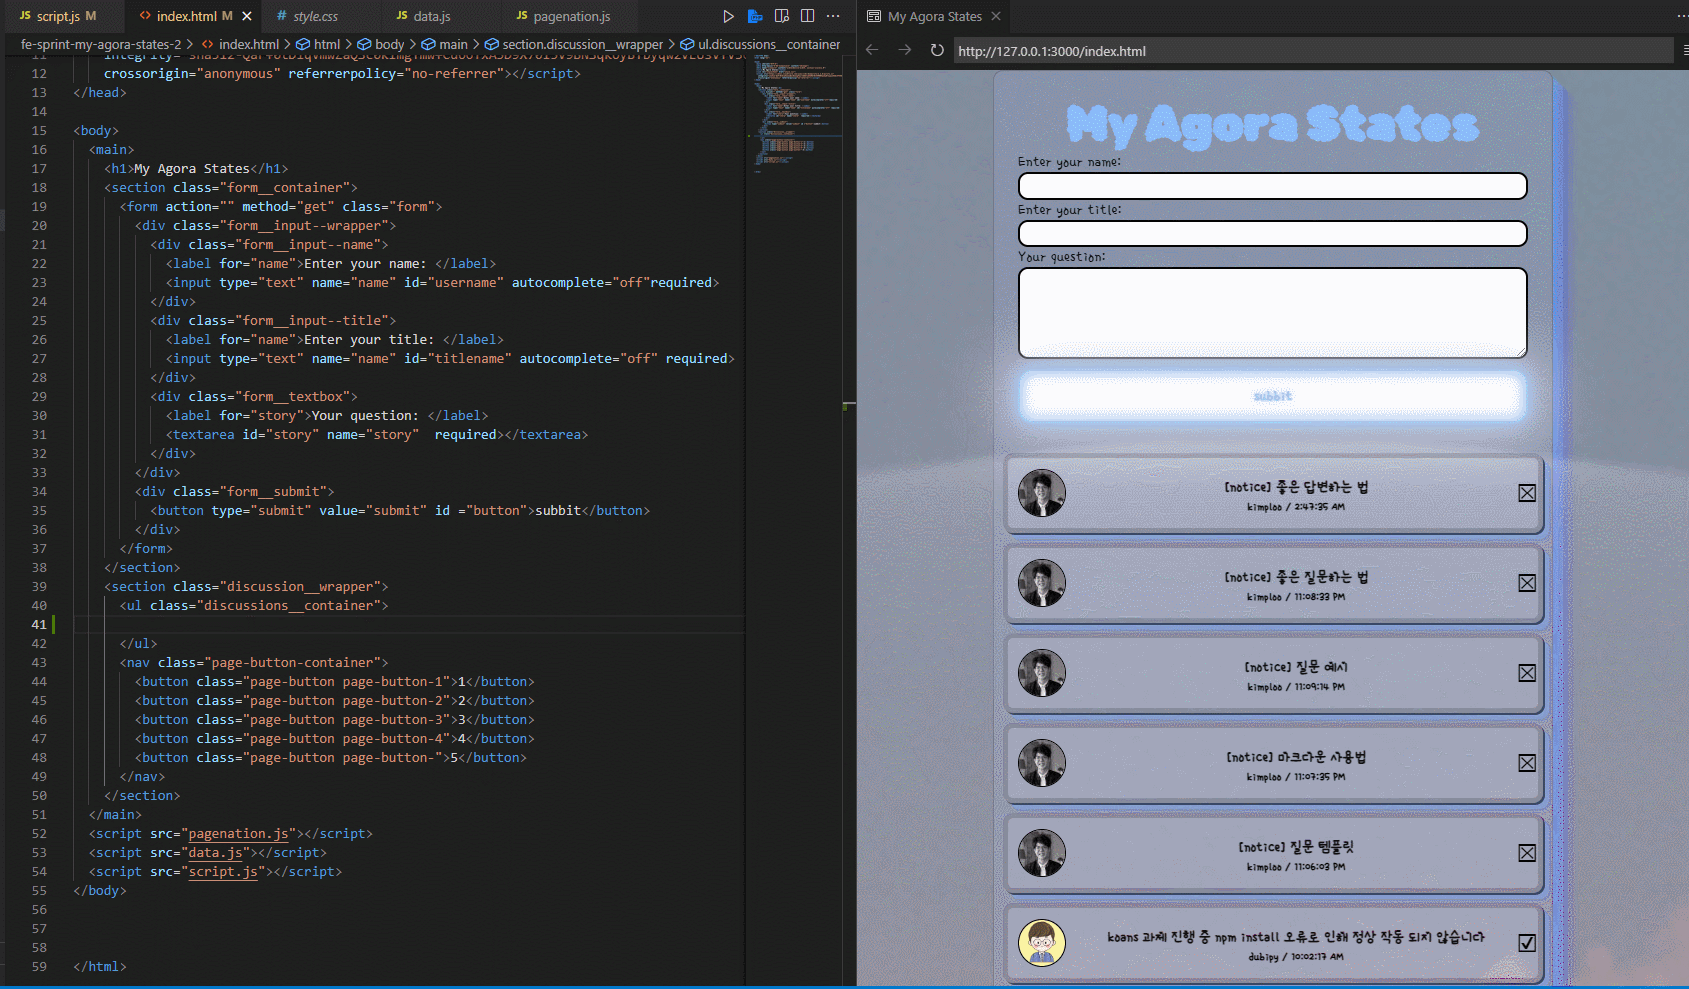Toggle checkbox on '좋은 답변하는 법' post

point(1527,493)
